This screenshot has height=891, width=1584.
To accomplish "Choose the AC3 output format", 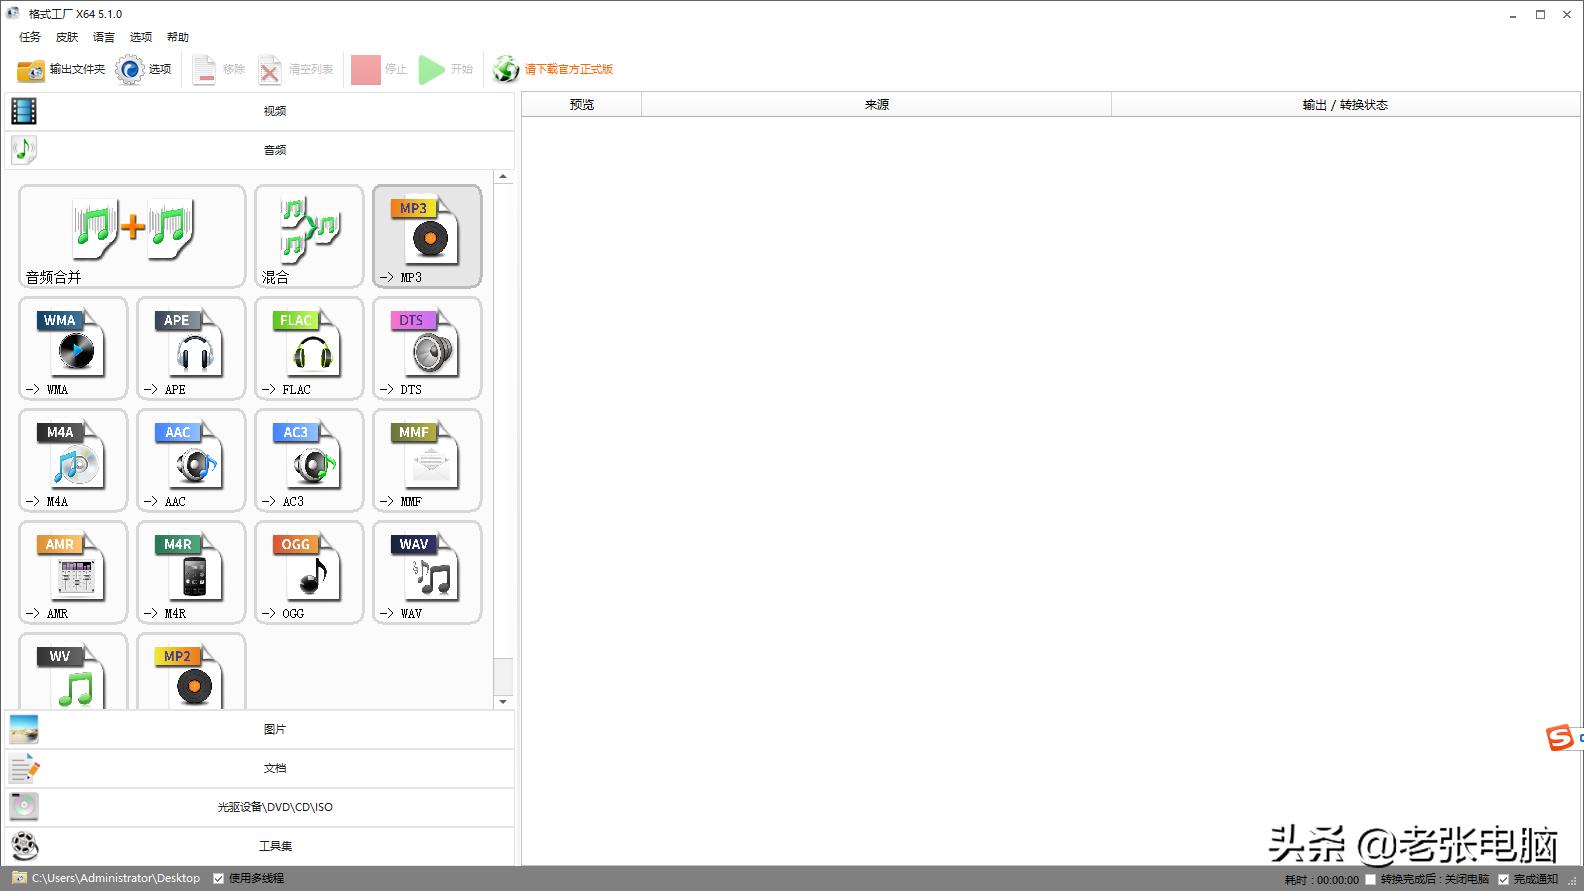I will point(309,460).
